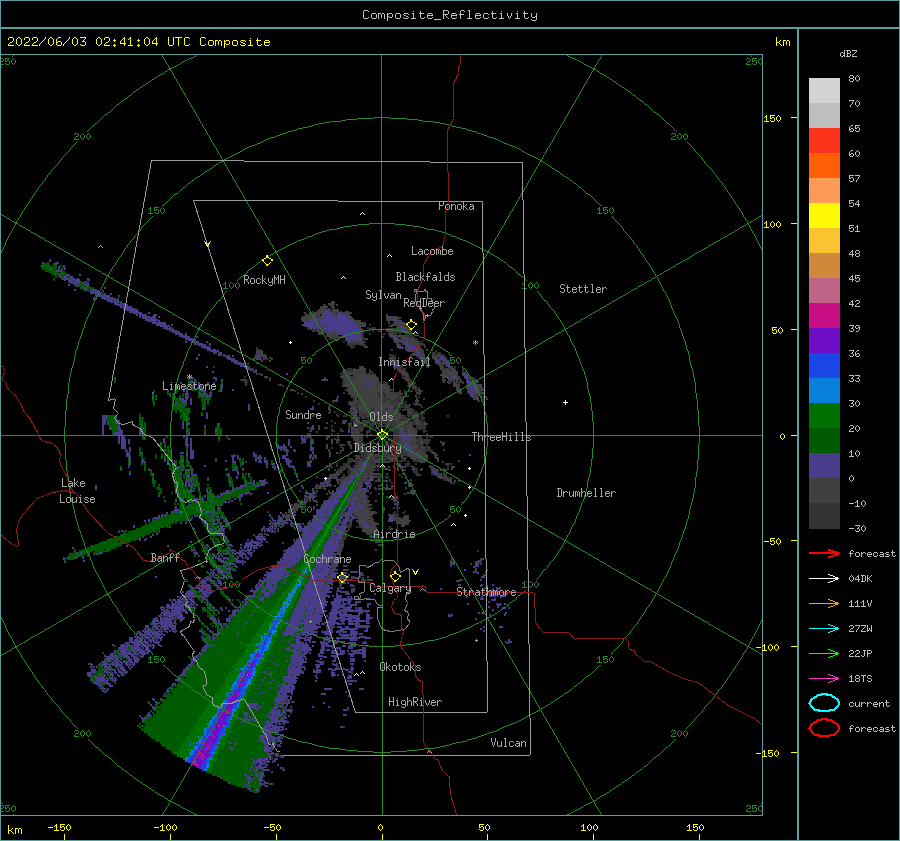
Task: Click the Cochrane city label
Action: [x=327, y=559]
